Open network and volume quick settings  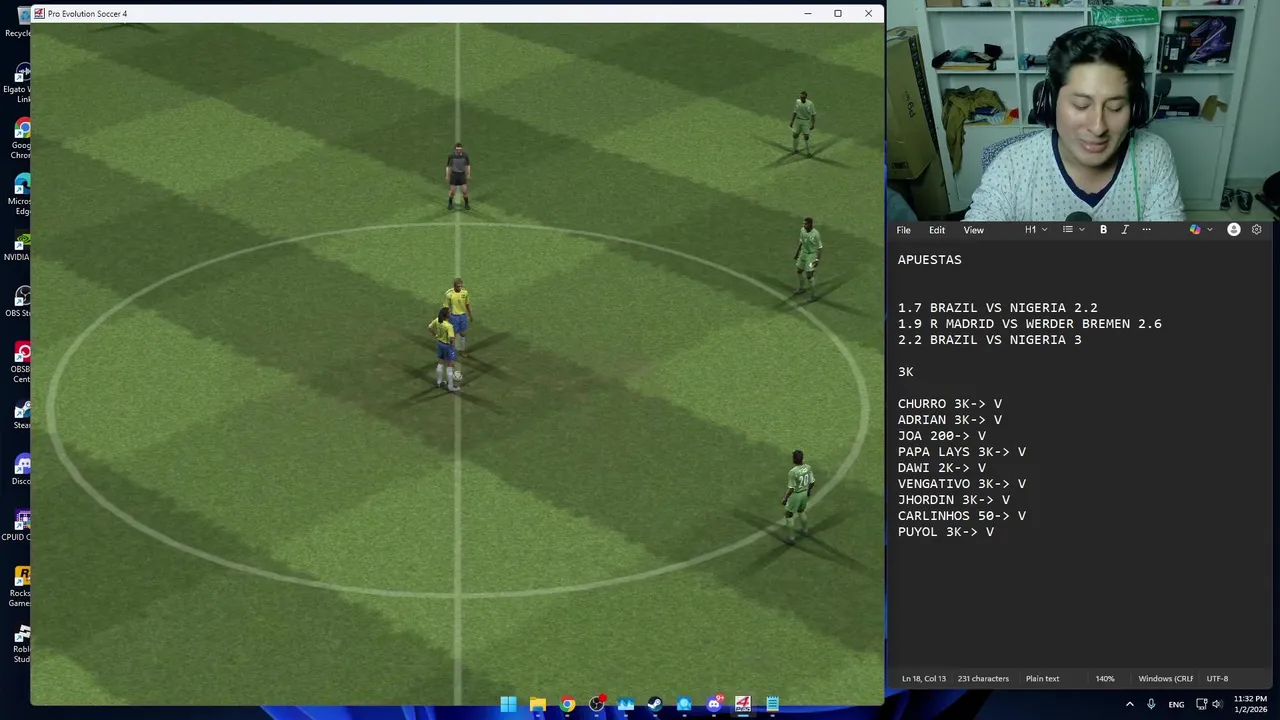pos(1207,705)
